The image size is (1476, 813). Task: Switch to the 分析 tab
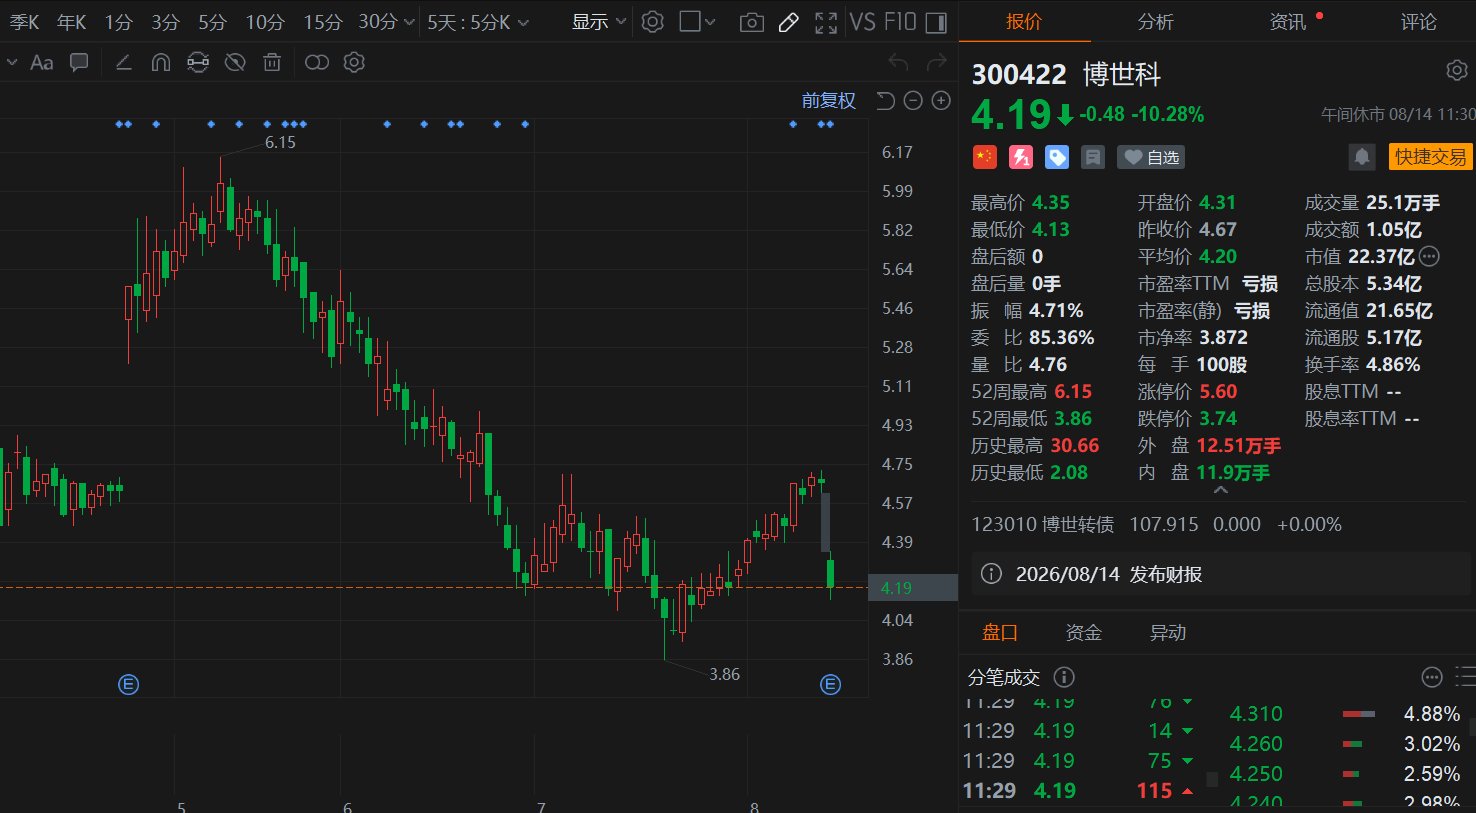pyautogui.click(x=1155, y=22)
